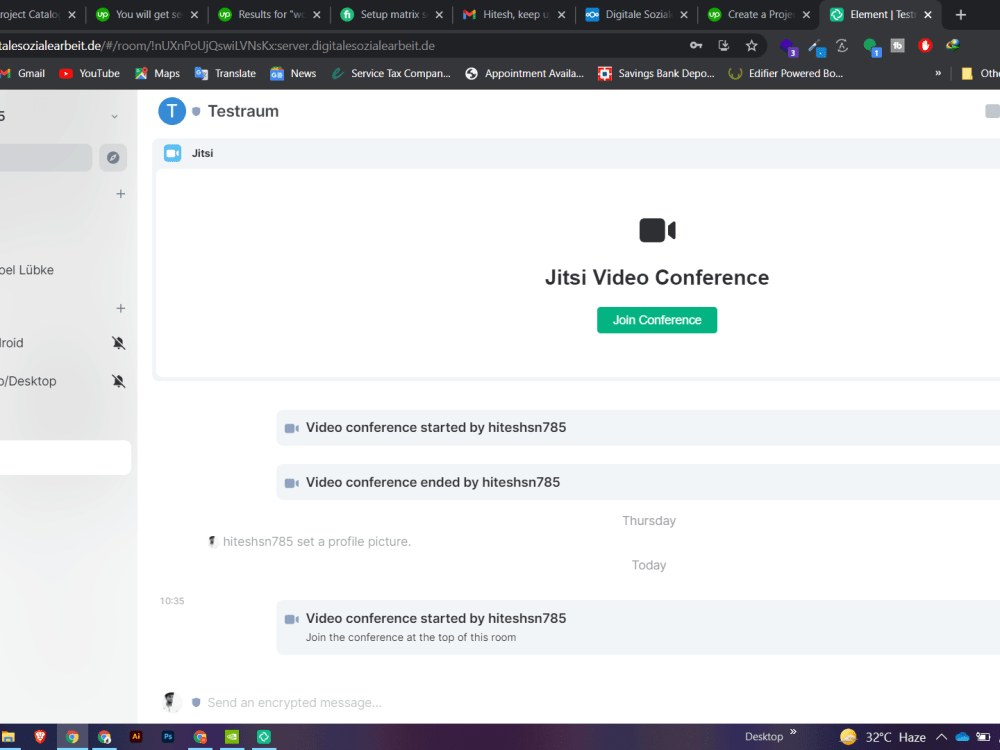Click the Jitsi widget camera icon

172,153
